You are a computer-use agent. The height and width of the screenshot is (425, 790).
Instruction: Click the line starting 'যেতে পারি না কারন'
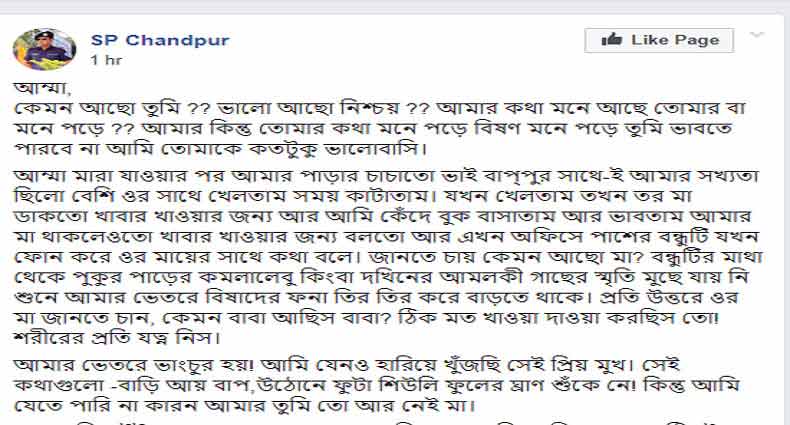click(x=244, y=405)
